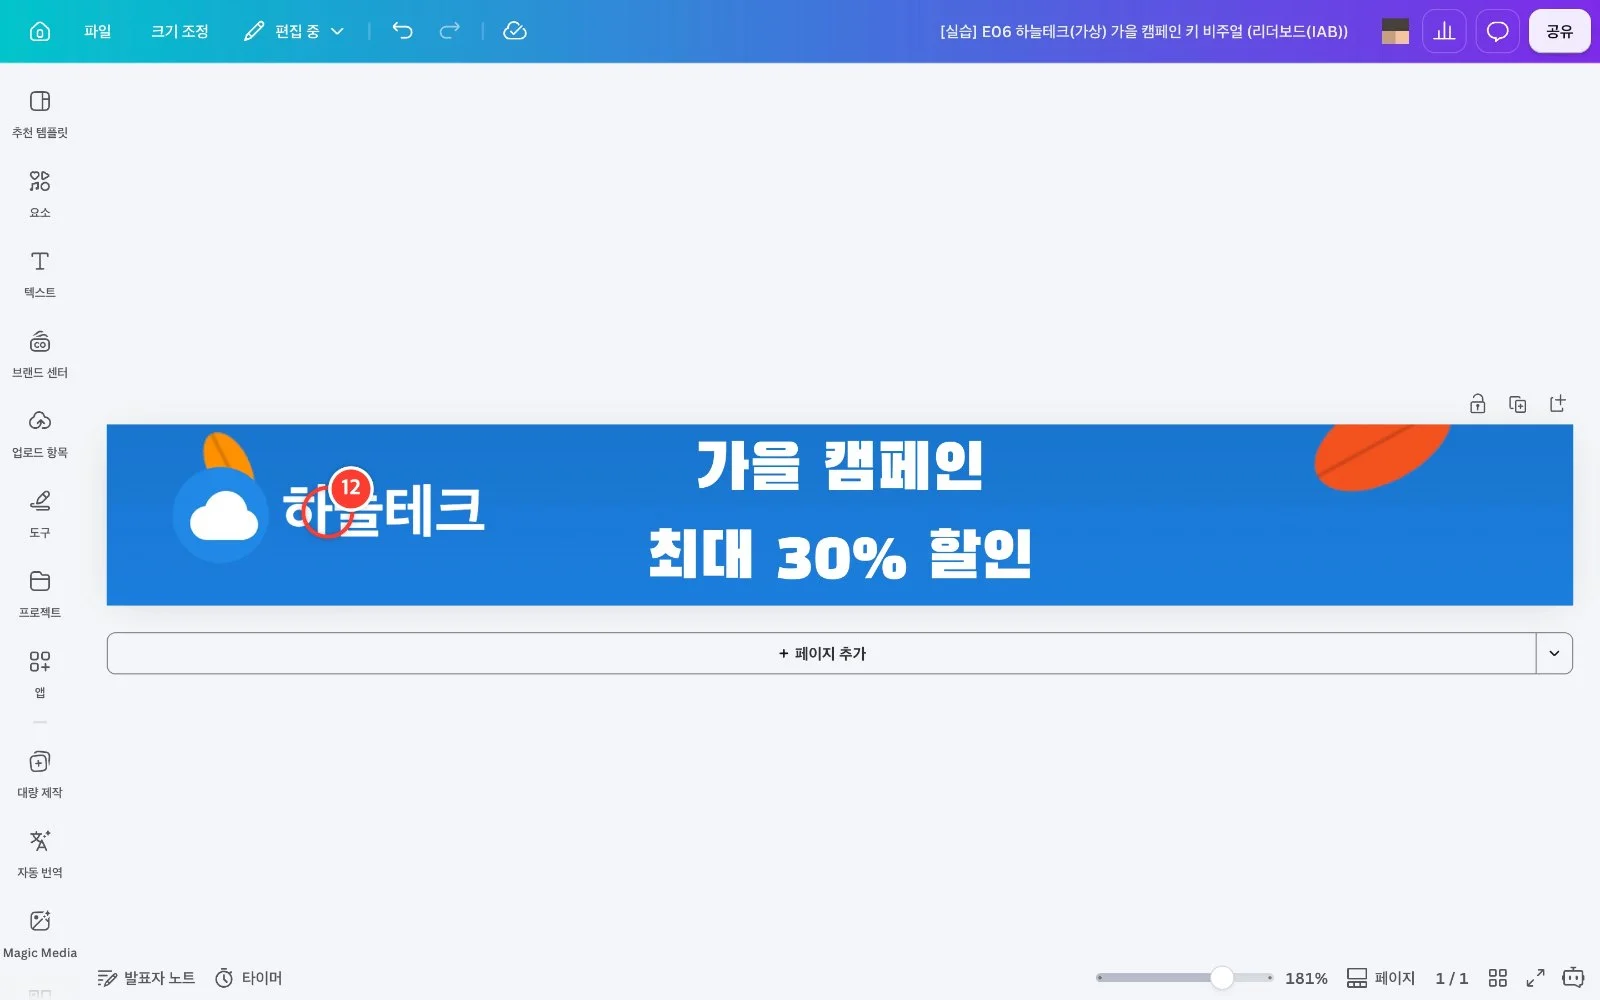This screenshot has height=1000, width=1600.
Task: Open the 파일 menu
Action: click(98, 31)
